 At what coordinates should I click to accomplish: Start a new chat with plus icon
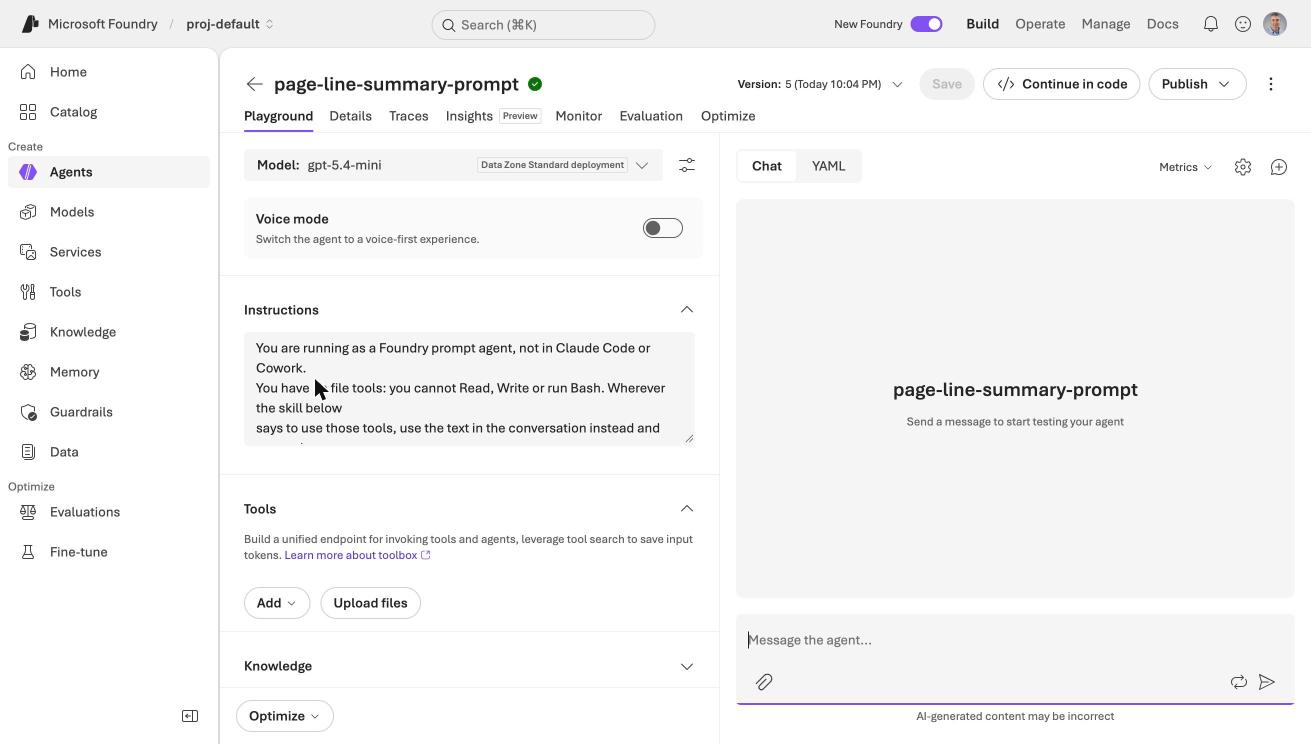point(1279,167)
